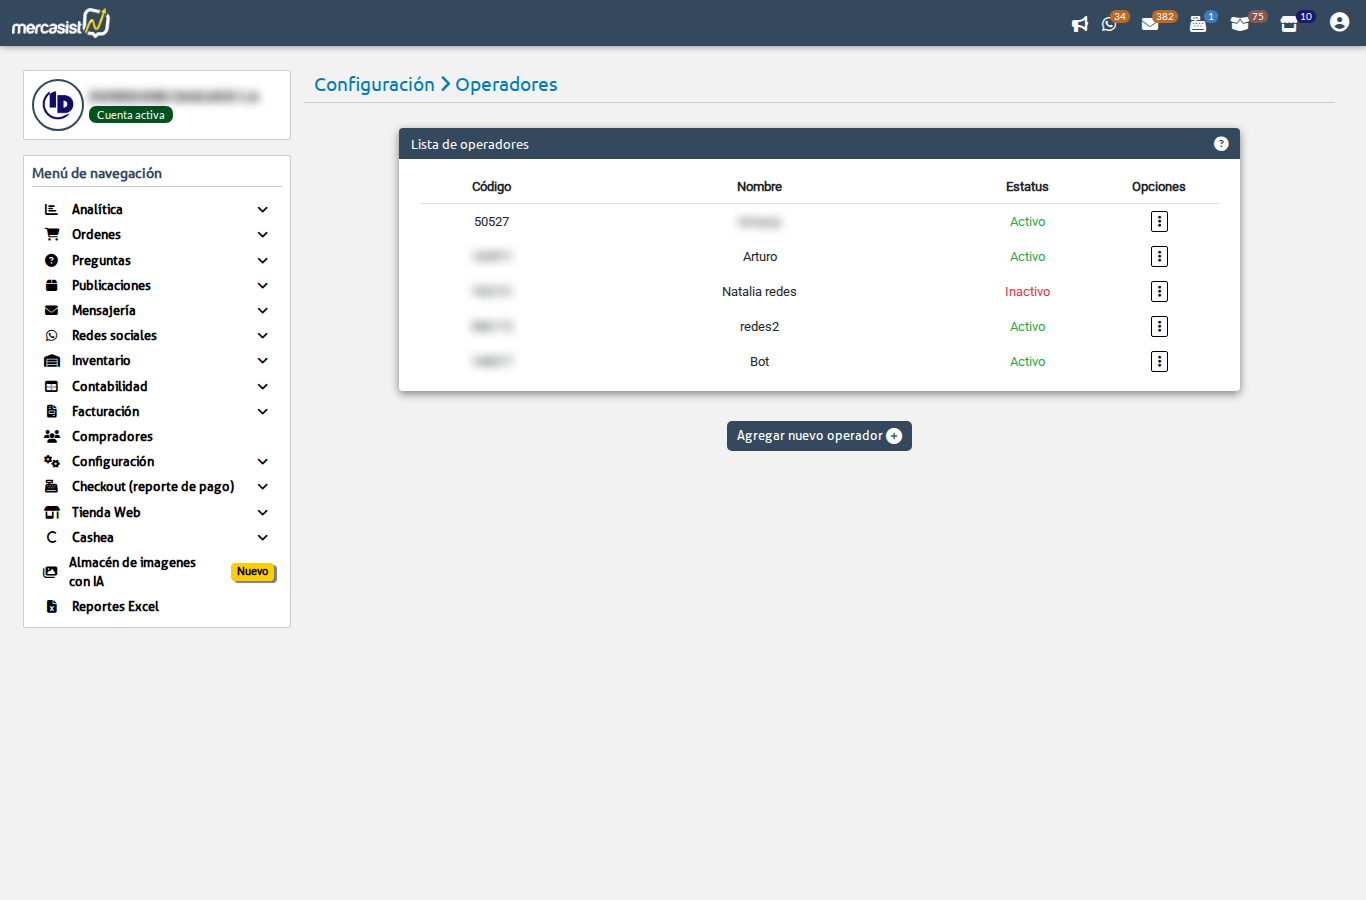Open options menu for Bot operator
1366x900 pixels.
tap(1159, 362)
